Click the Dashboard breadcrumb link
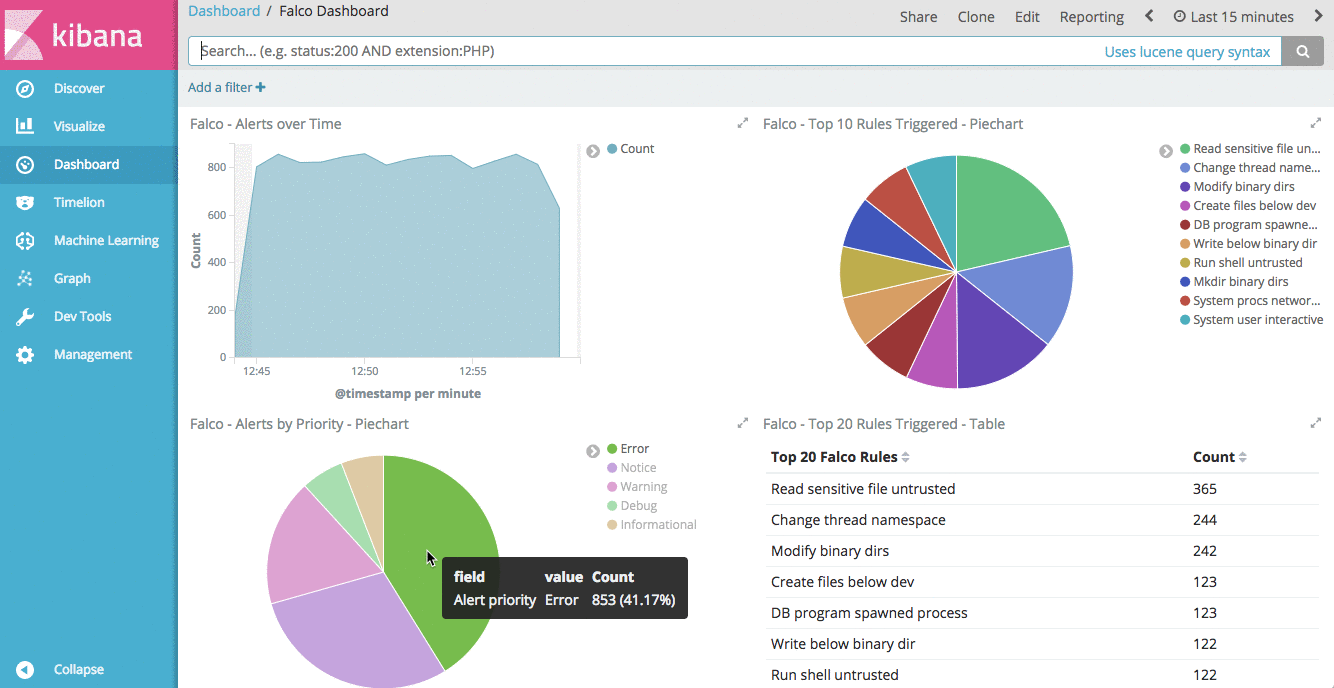 [224, 11]
